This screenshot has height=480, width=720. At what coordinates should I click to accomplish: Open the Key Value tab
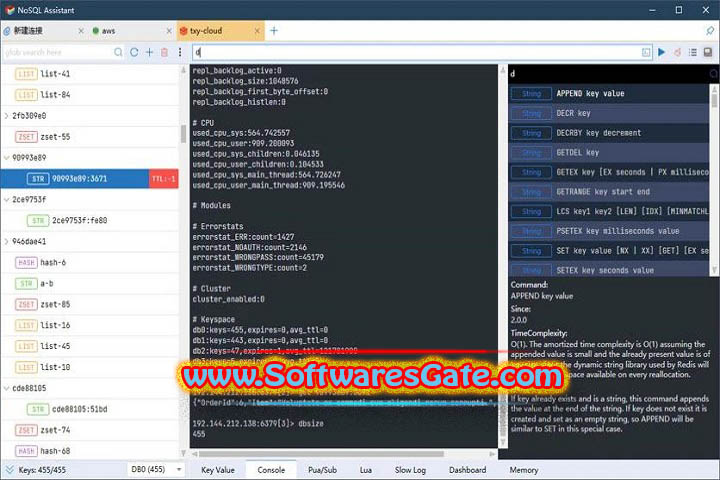218,470
